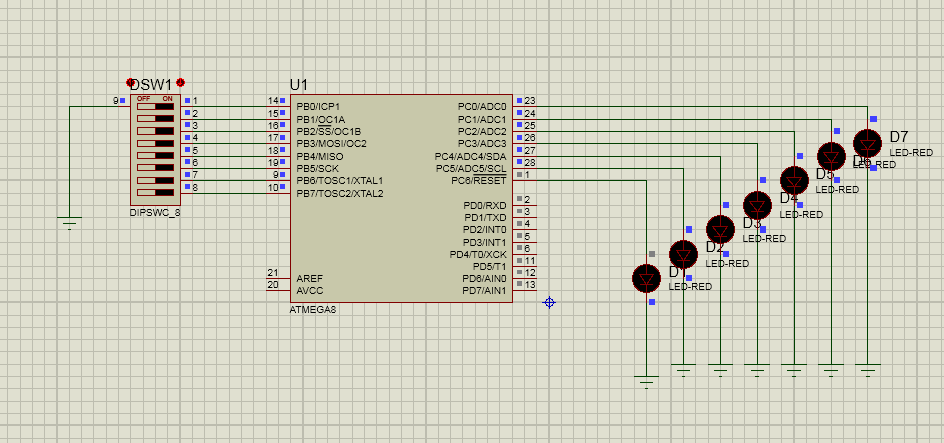Image resolution: width=944 pixels, height=443 pixels.
Task: Click the ground symbol below LED D2
Action: (x=683, y=370)
